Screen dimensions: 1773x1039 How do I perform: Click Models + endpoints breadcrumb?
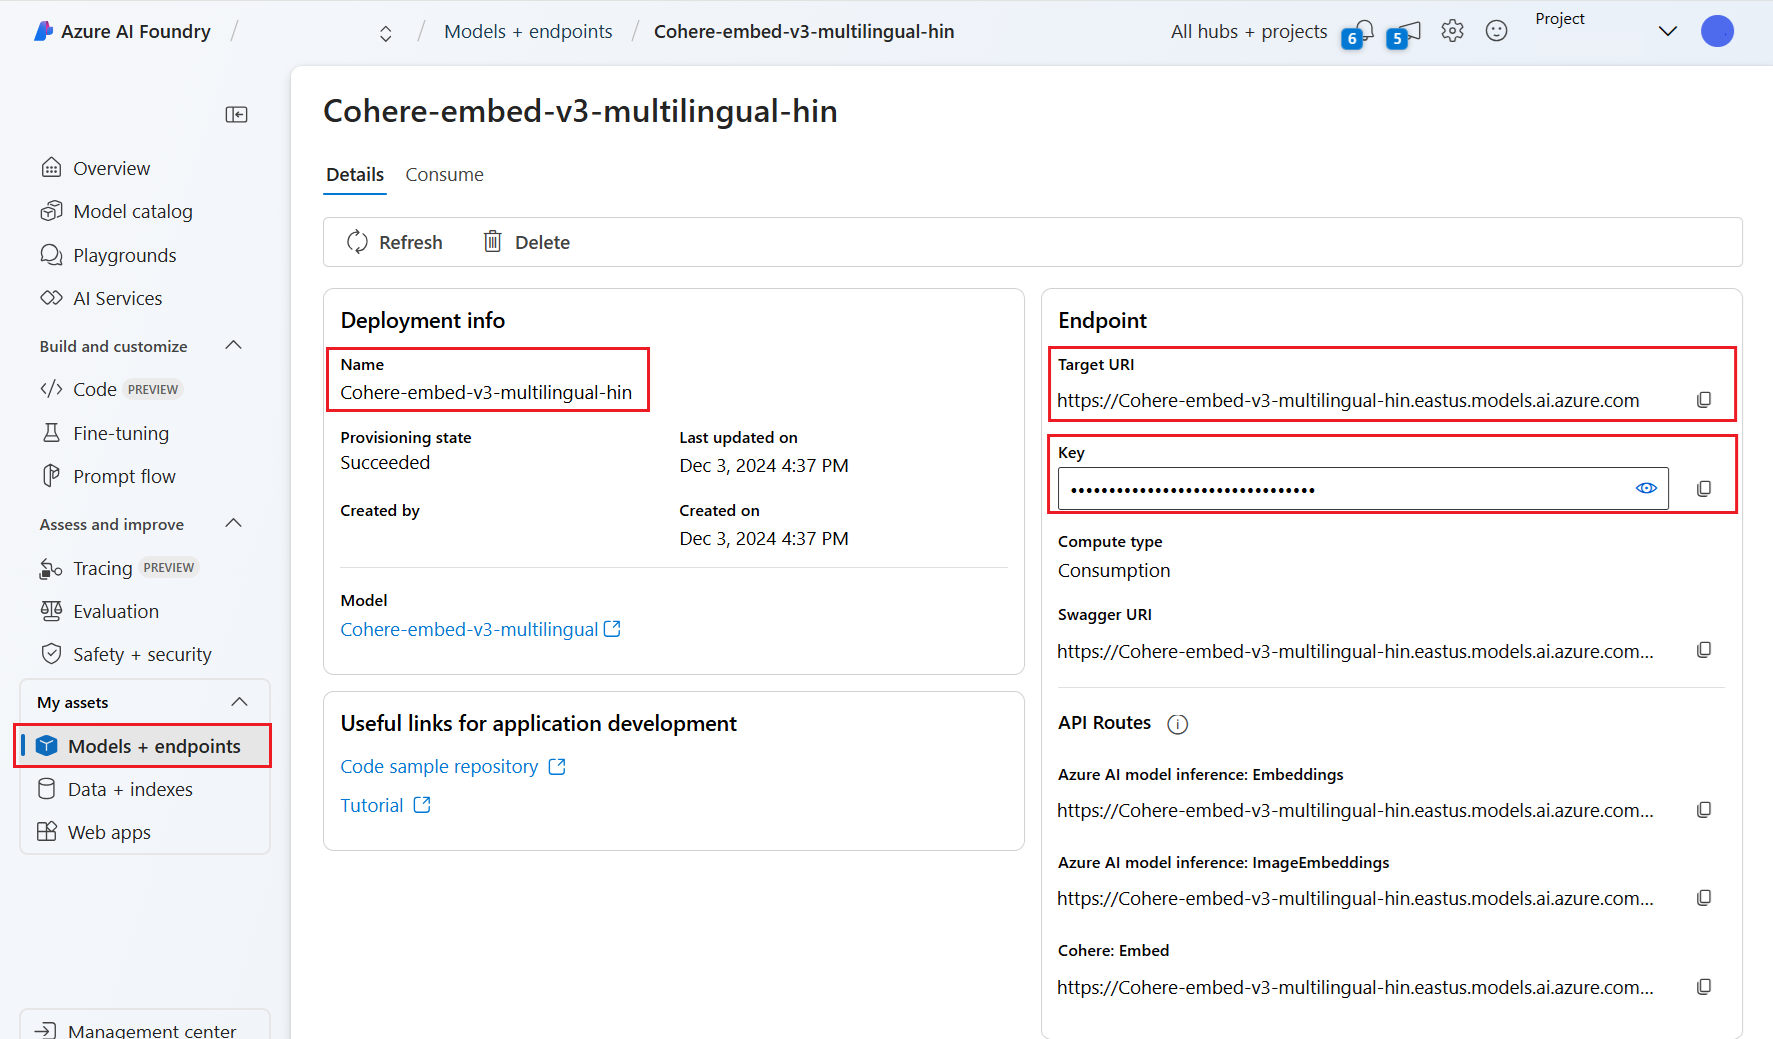(x=528, y=32)
